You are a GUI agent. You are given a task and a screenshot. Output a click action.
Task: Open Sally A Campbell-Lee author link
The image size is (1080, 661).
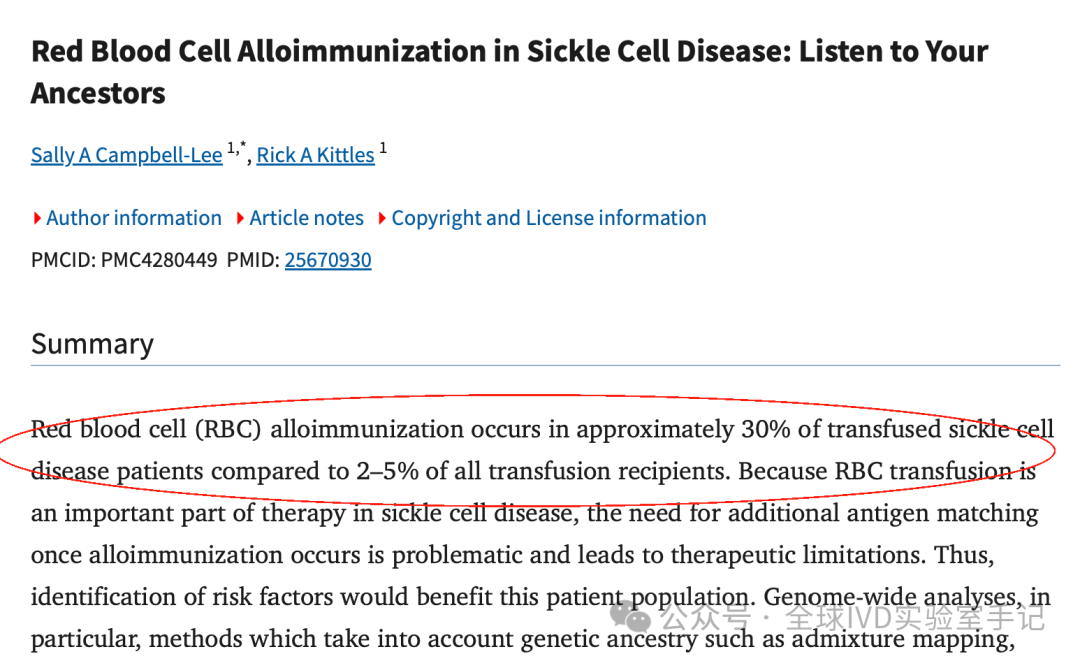(127, 155)
